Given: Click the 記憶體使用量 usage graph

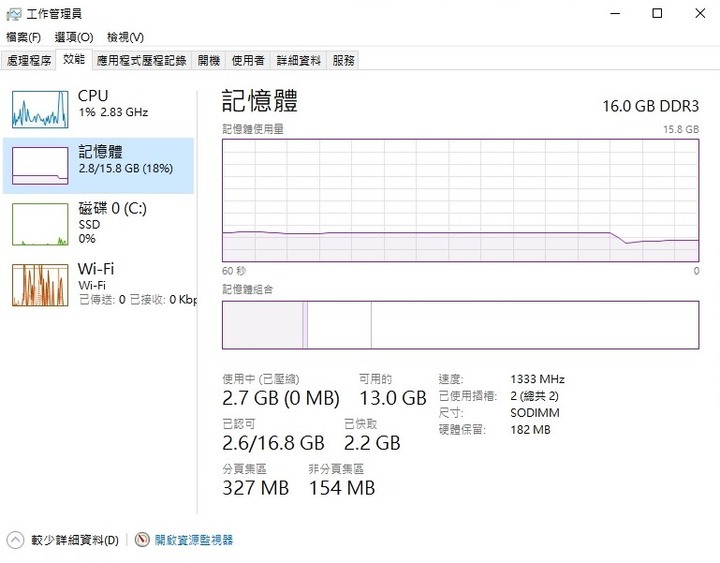Looking at the screenshot, I should pos(461,200).
